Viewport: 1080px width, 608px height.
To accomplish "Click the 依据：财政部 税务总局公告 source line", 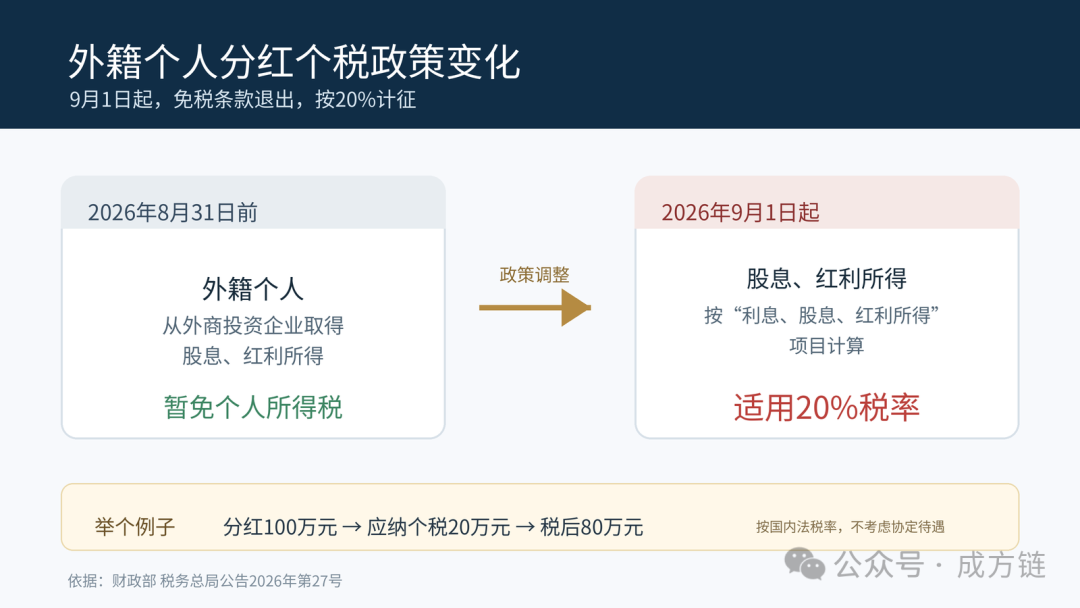I will tap(205, 580).
